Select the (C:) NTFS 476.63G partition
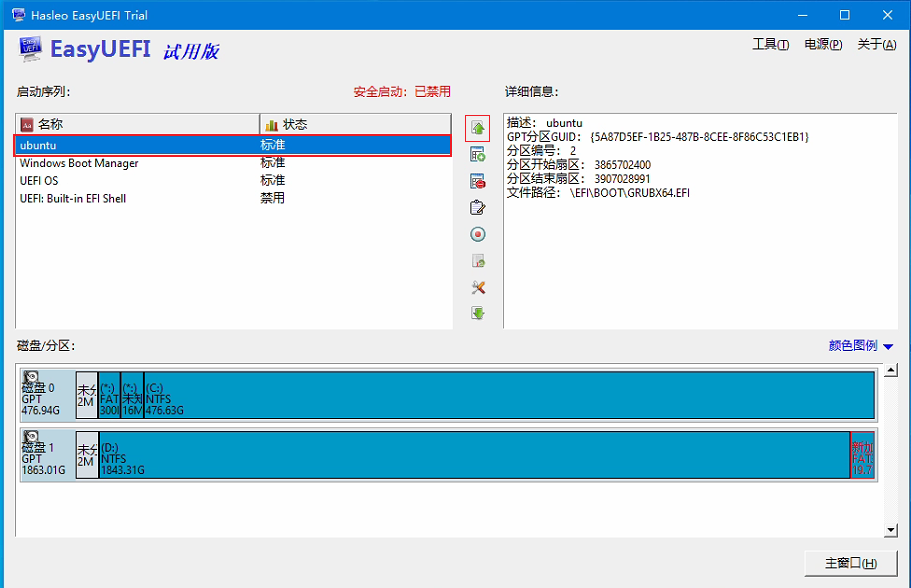Viewport: 911px width, 588px height. pyautogui.click(x=509, y=395)
